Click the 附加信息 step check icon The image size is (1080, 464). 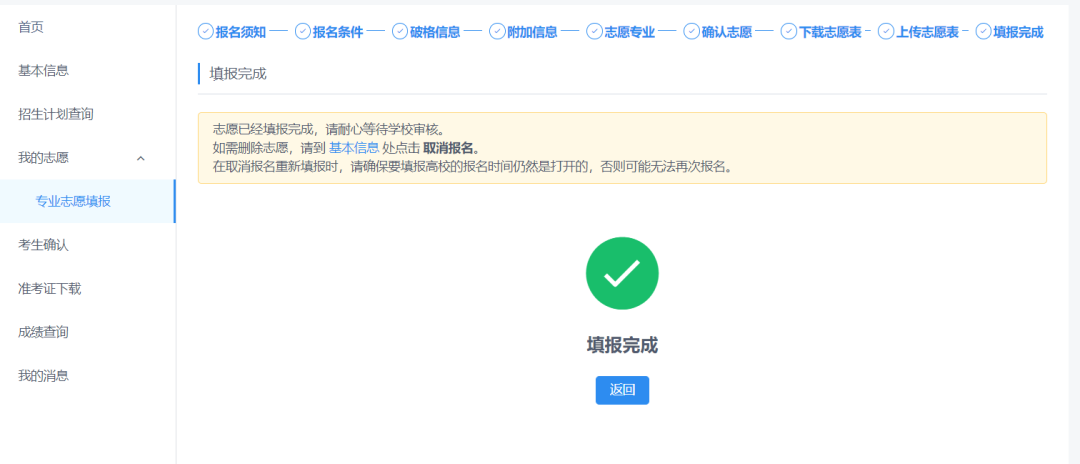(497, 32)
